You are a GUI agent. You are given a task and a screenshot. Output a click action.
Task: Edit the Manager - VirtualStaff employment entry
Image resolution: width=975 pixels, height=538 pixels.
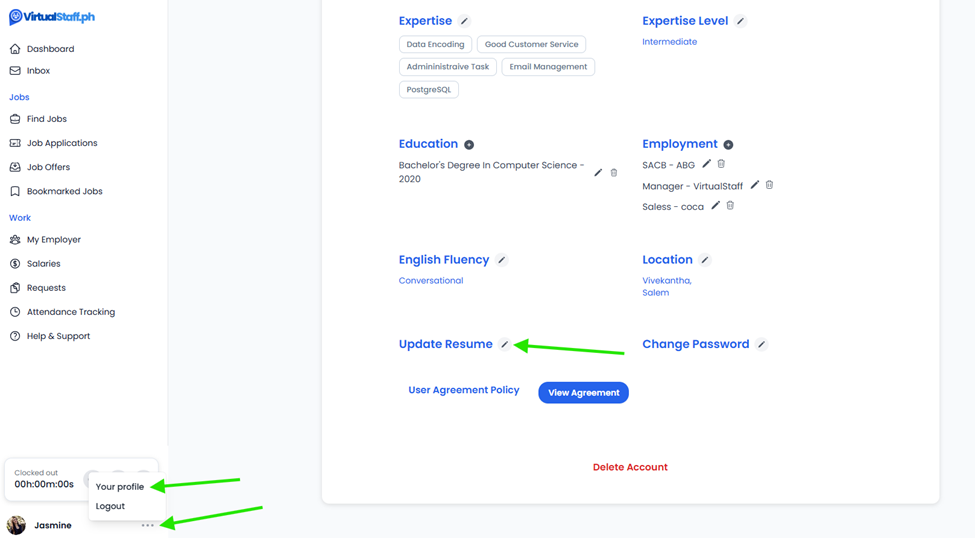[754, 185]
